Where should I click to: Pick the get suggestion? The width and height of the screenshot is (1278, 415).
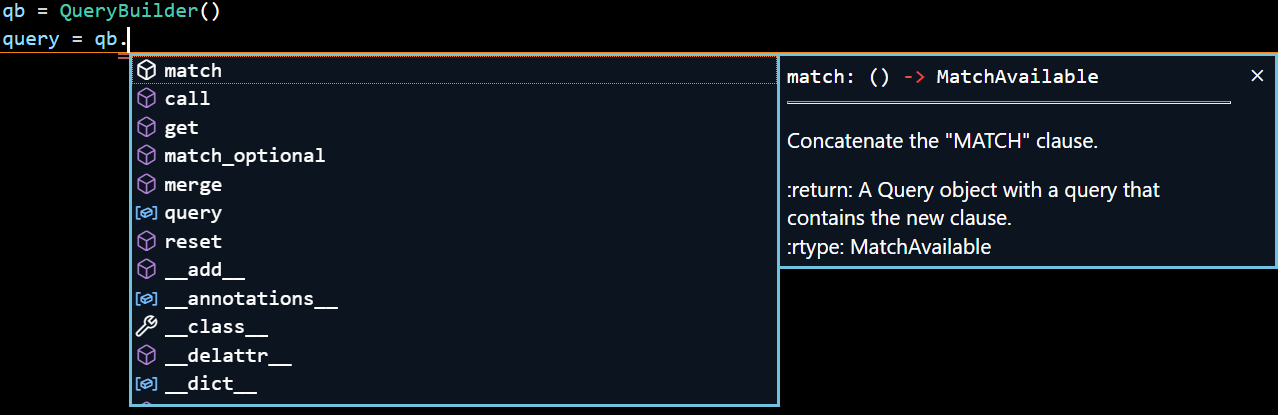click(x=182, y=128)
